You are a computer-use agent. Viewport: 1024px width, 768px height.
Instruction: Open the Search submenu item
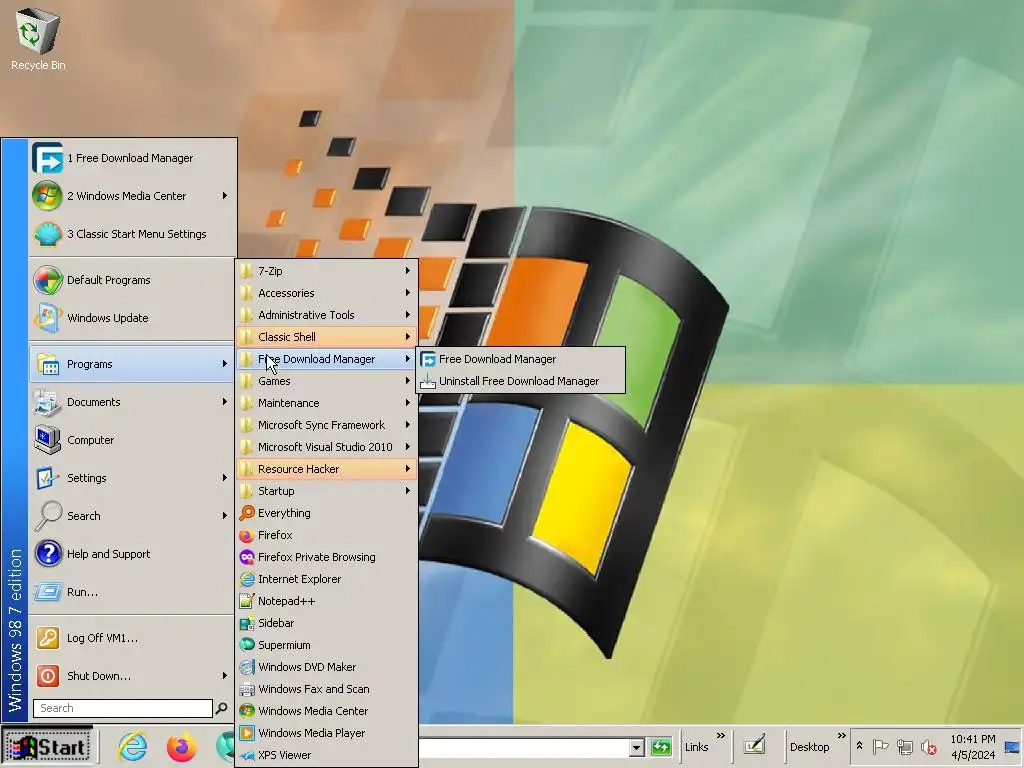[x=133, y=516]
